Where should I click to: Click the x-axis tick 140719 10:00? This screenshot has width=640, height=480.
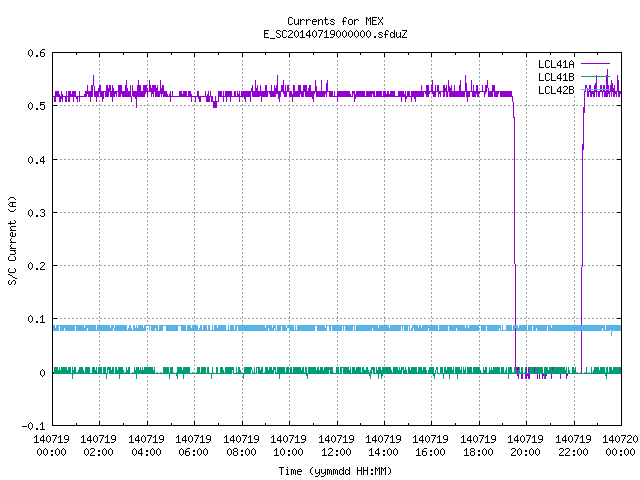(x=288, y=446)
